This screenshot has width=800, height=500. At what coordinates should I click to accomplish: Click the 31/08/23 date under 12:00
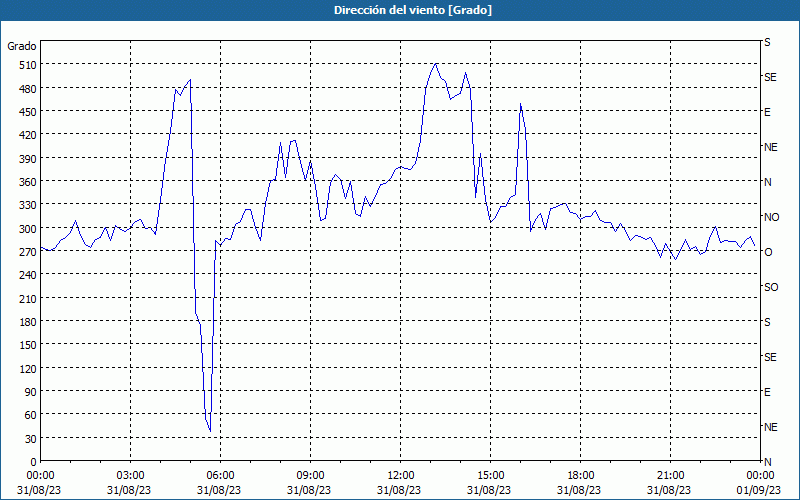point(399,490)
